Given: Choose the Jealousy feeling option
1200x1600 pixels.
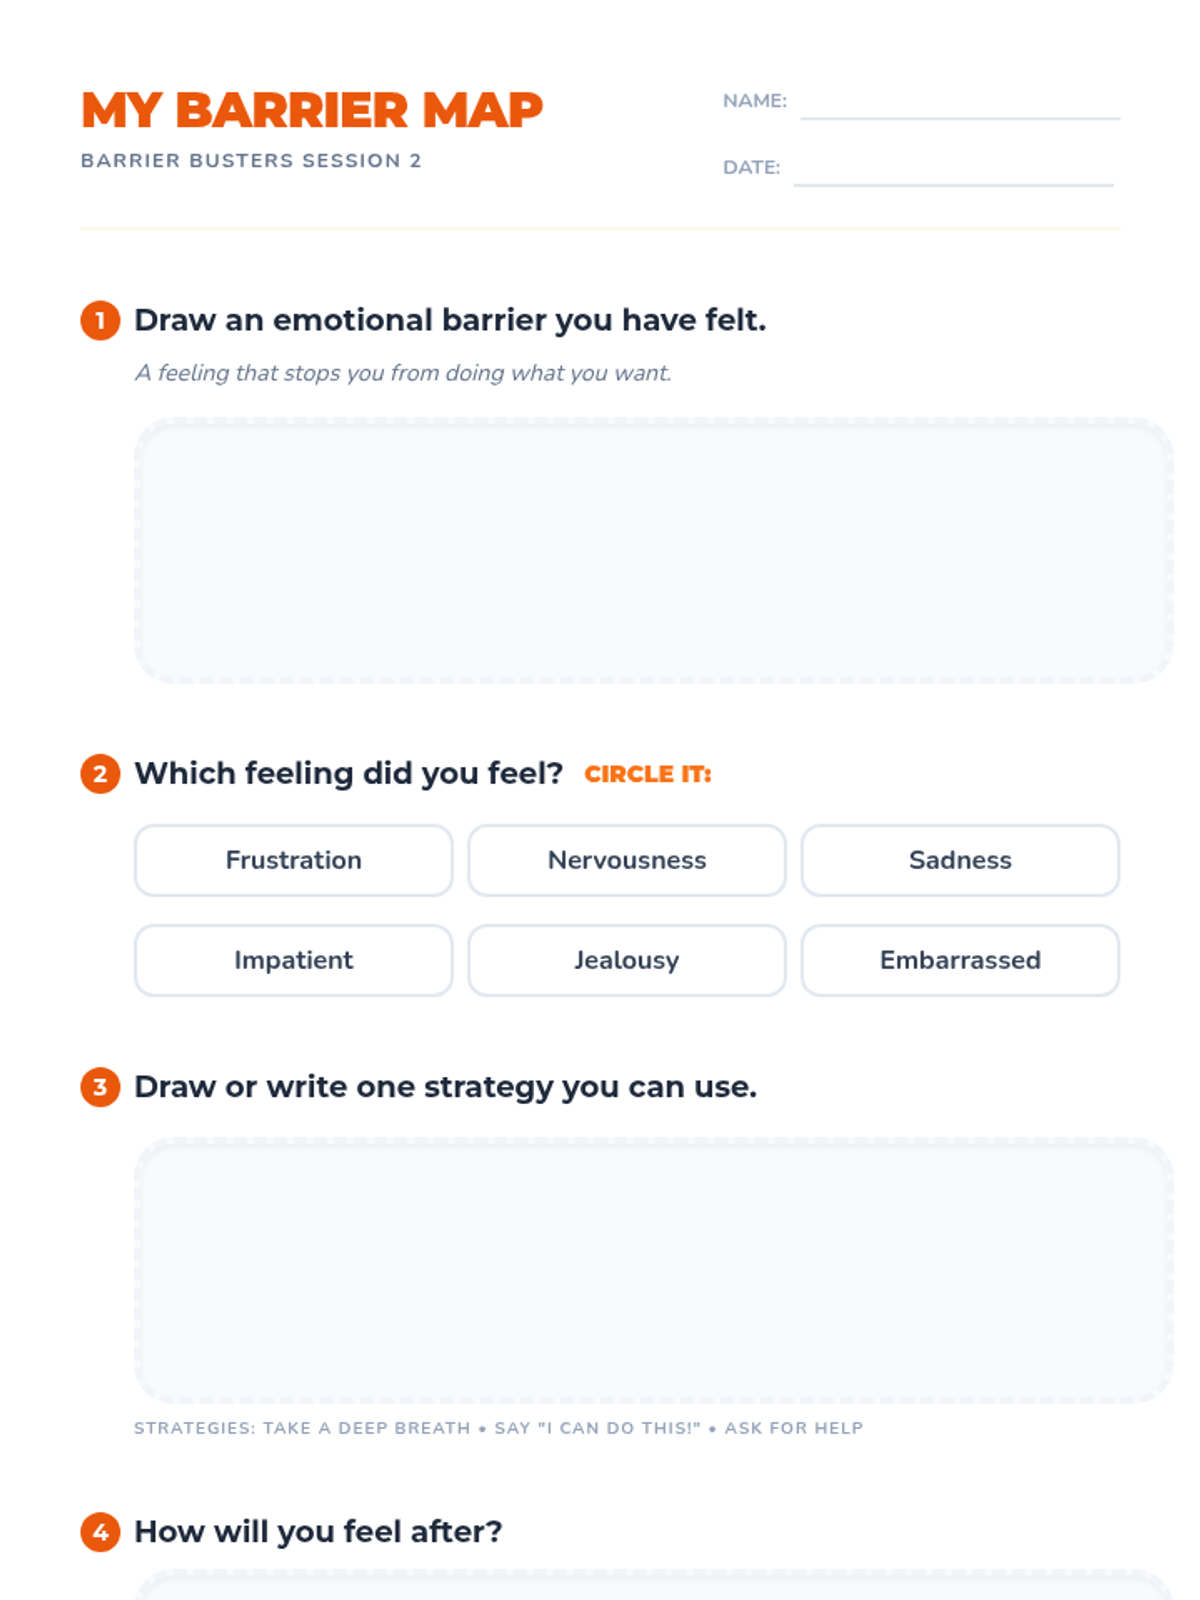Looking at the screenshot, I should 627,960.
